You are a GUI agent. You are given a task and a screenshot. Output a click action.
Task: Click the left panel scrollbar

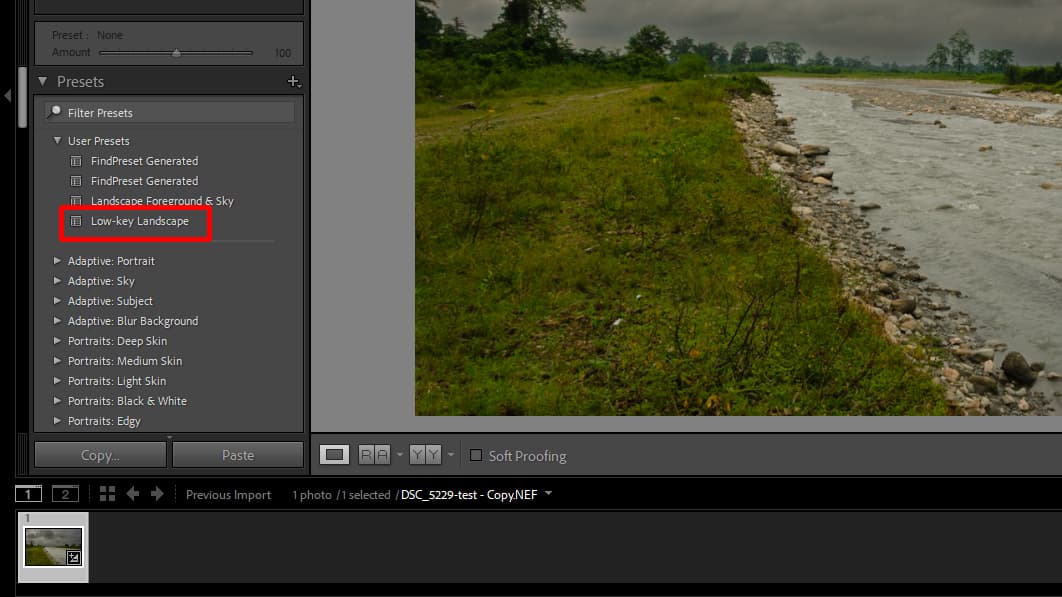click(22, 97)
